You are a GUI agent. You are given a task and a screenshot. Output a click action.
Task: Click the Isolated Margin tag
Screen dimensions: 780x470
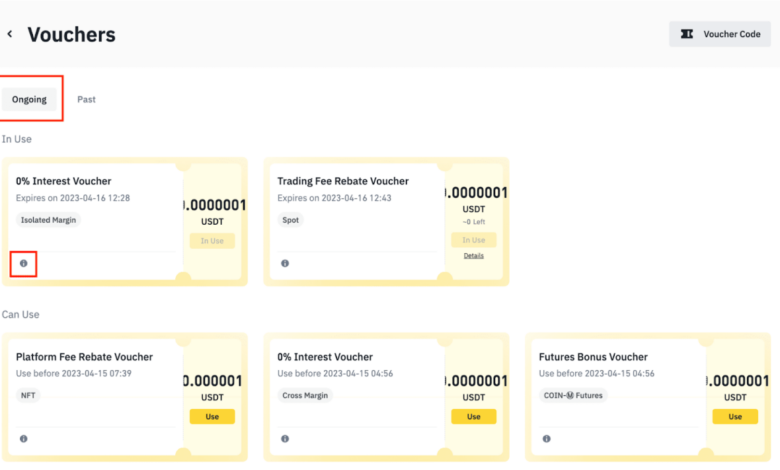(x=48, y=220)
